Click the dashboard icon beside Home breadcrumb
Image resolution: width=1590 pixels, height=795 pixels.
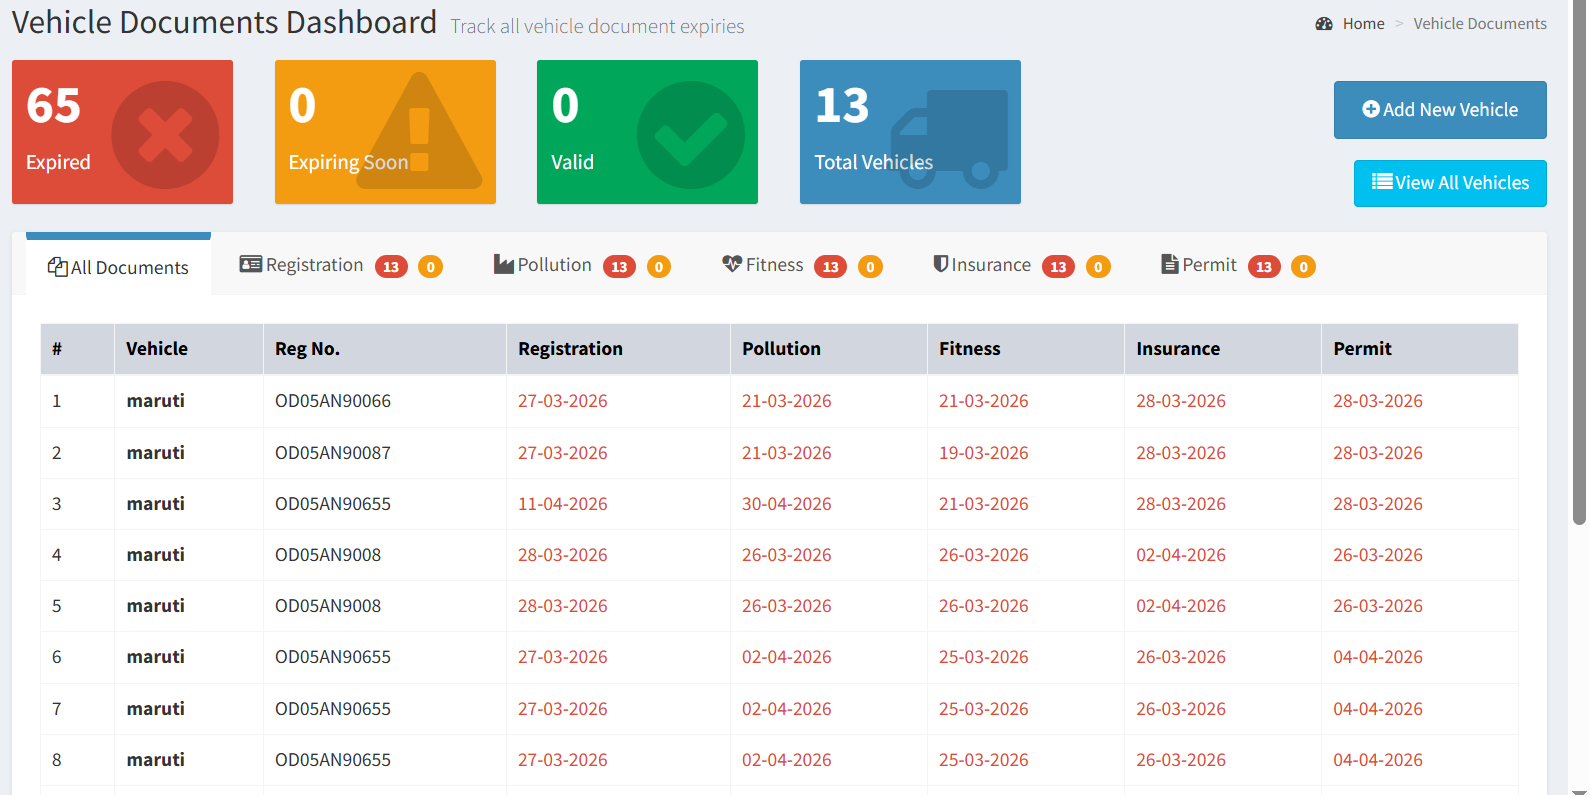1324,24
